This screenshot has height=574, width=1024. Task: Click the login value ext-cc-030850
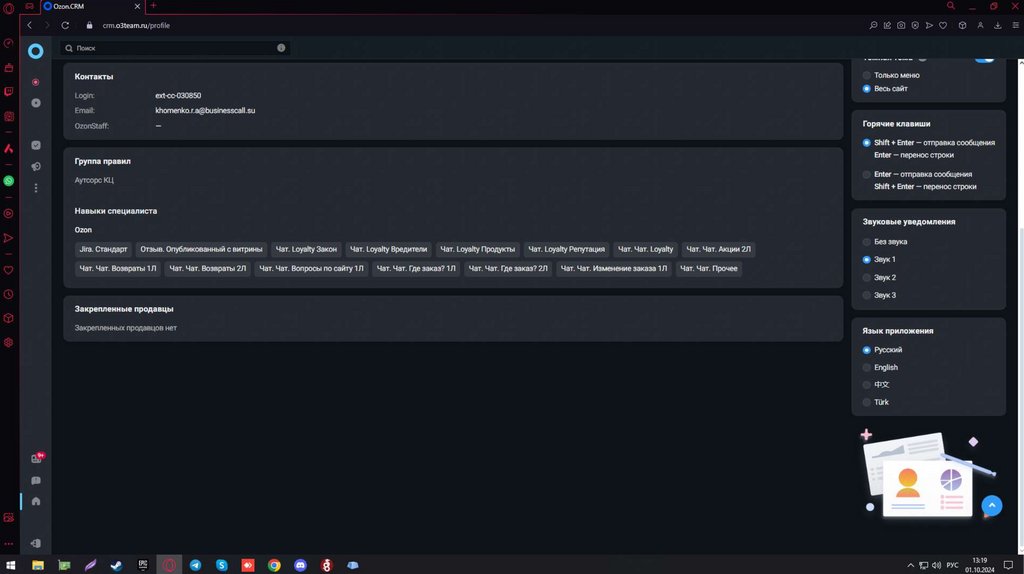click(x=178, y=95)
